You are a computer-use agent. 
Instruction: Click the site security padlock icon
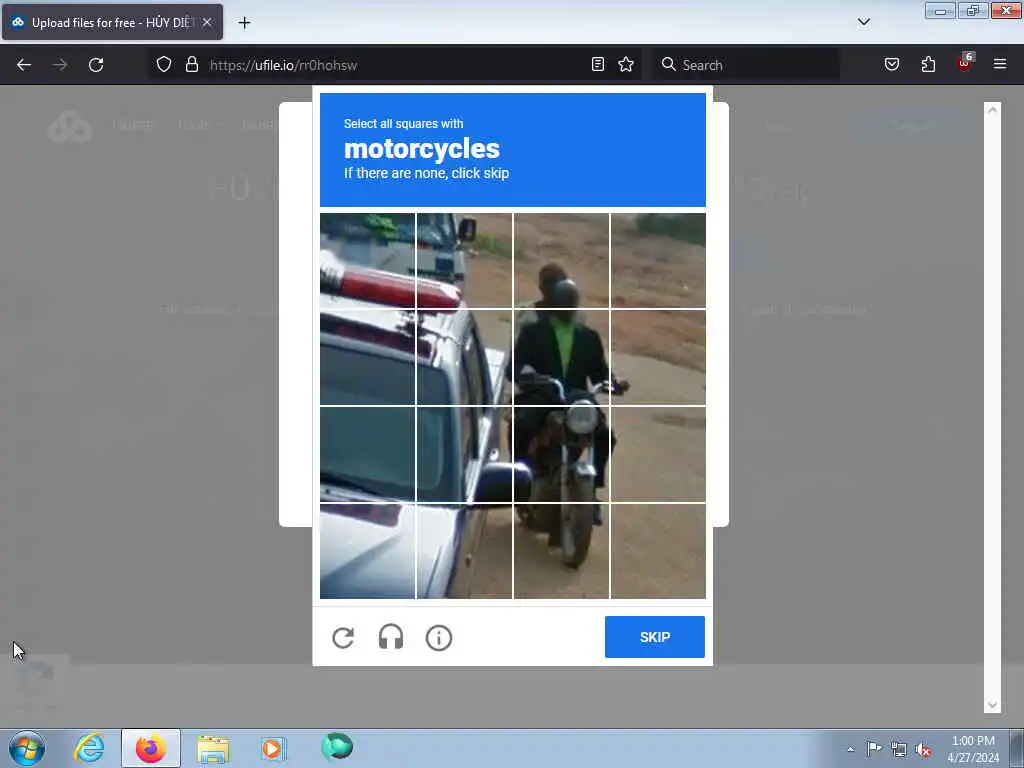click(191, 64)
